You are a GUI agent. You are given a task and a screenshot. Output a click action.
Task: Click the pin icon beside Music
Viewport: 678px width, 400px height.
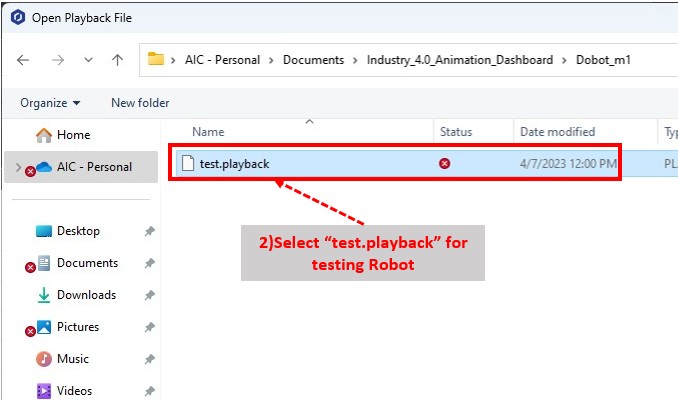click(x=149, y=359)
